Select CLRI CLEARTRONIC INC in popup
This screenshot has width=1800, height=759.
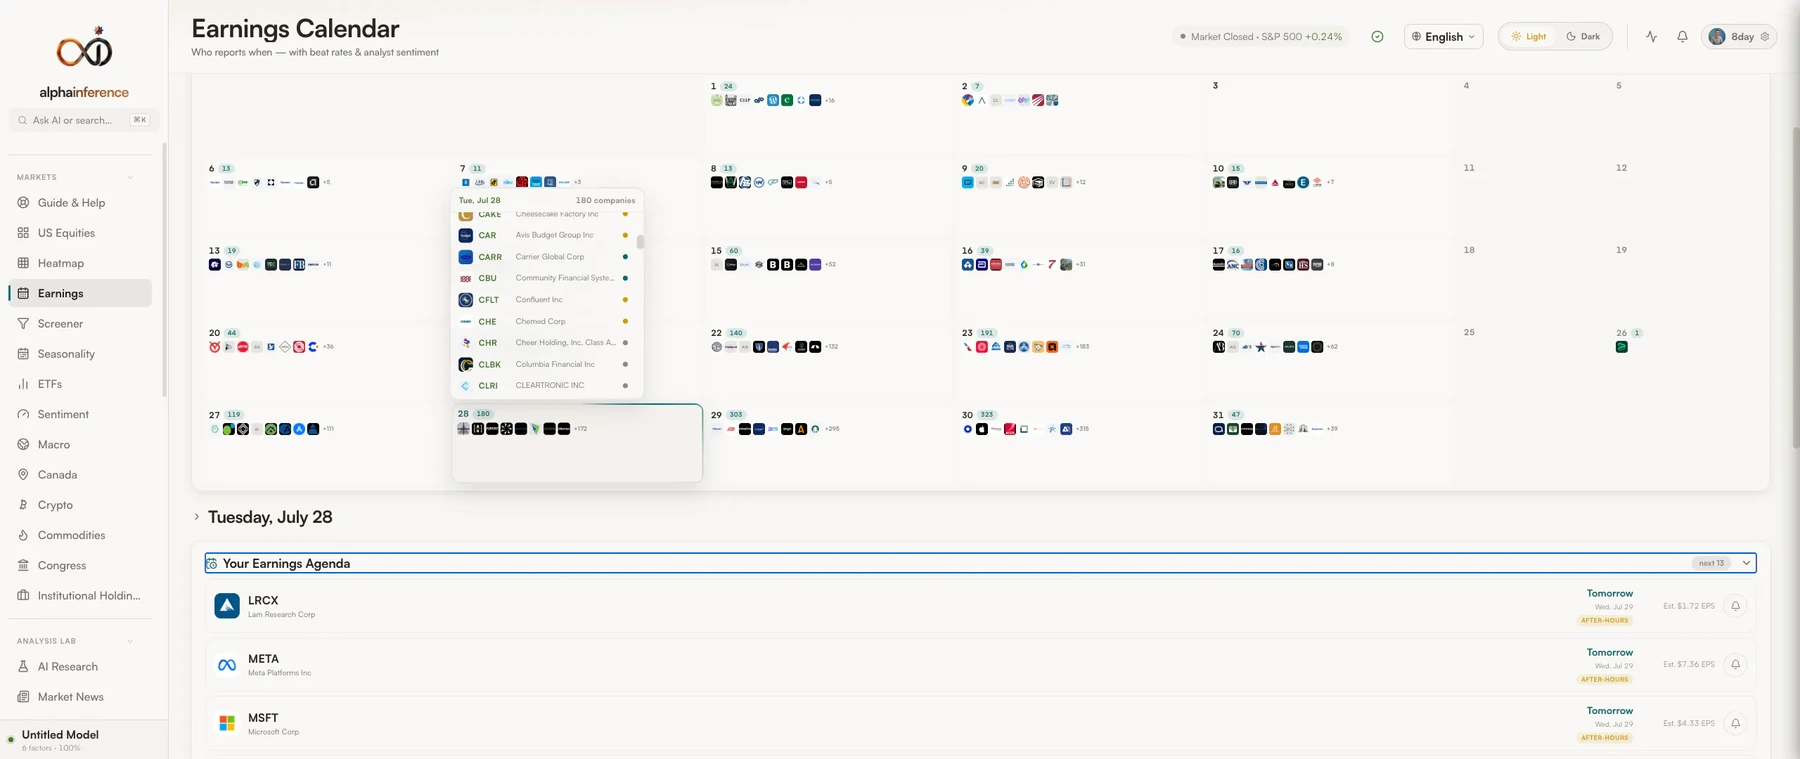544,385
